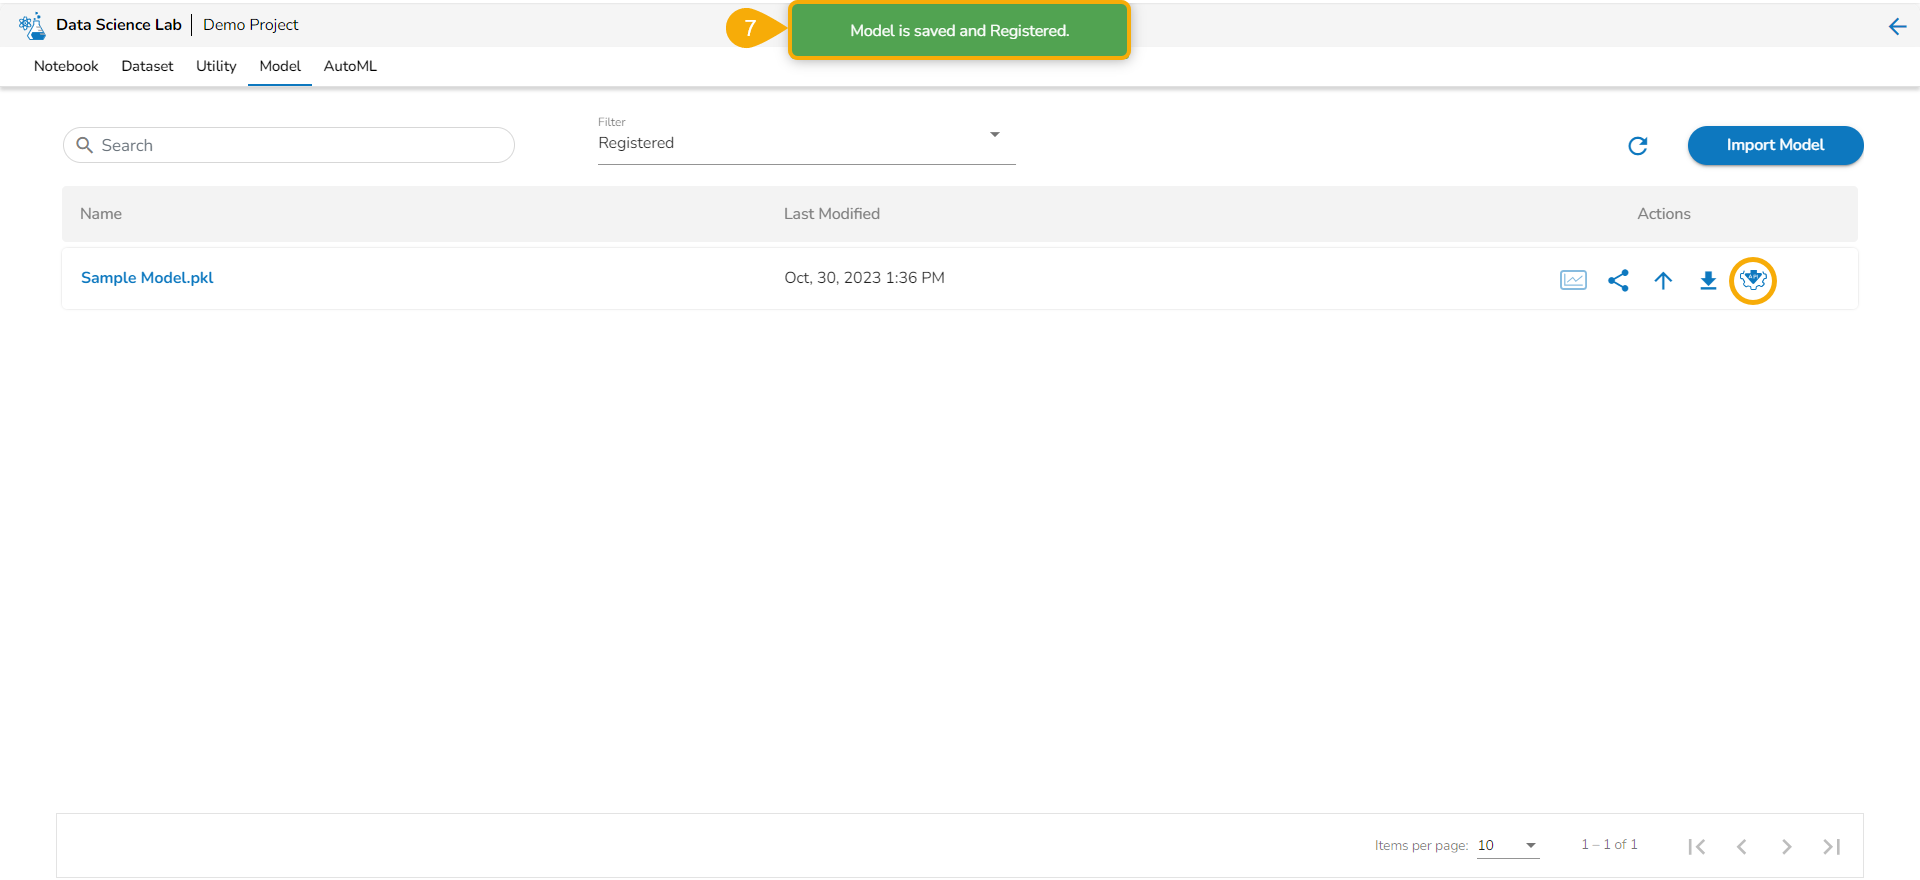Viewport: 1920px width, 880px height.
Task: Click the Import Model button
Action: pos(1775,145)
